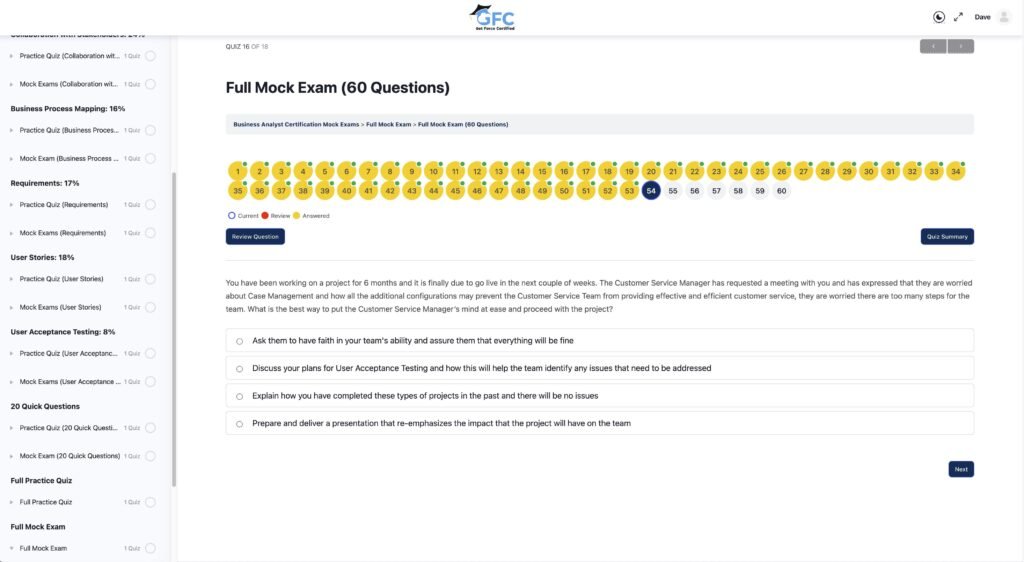Click 'User Stories: 18%' section heading
Screen dimensions: 1024x562
coord(42,257)
